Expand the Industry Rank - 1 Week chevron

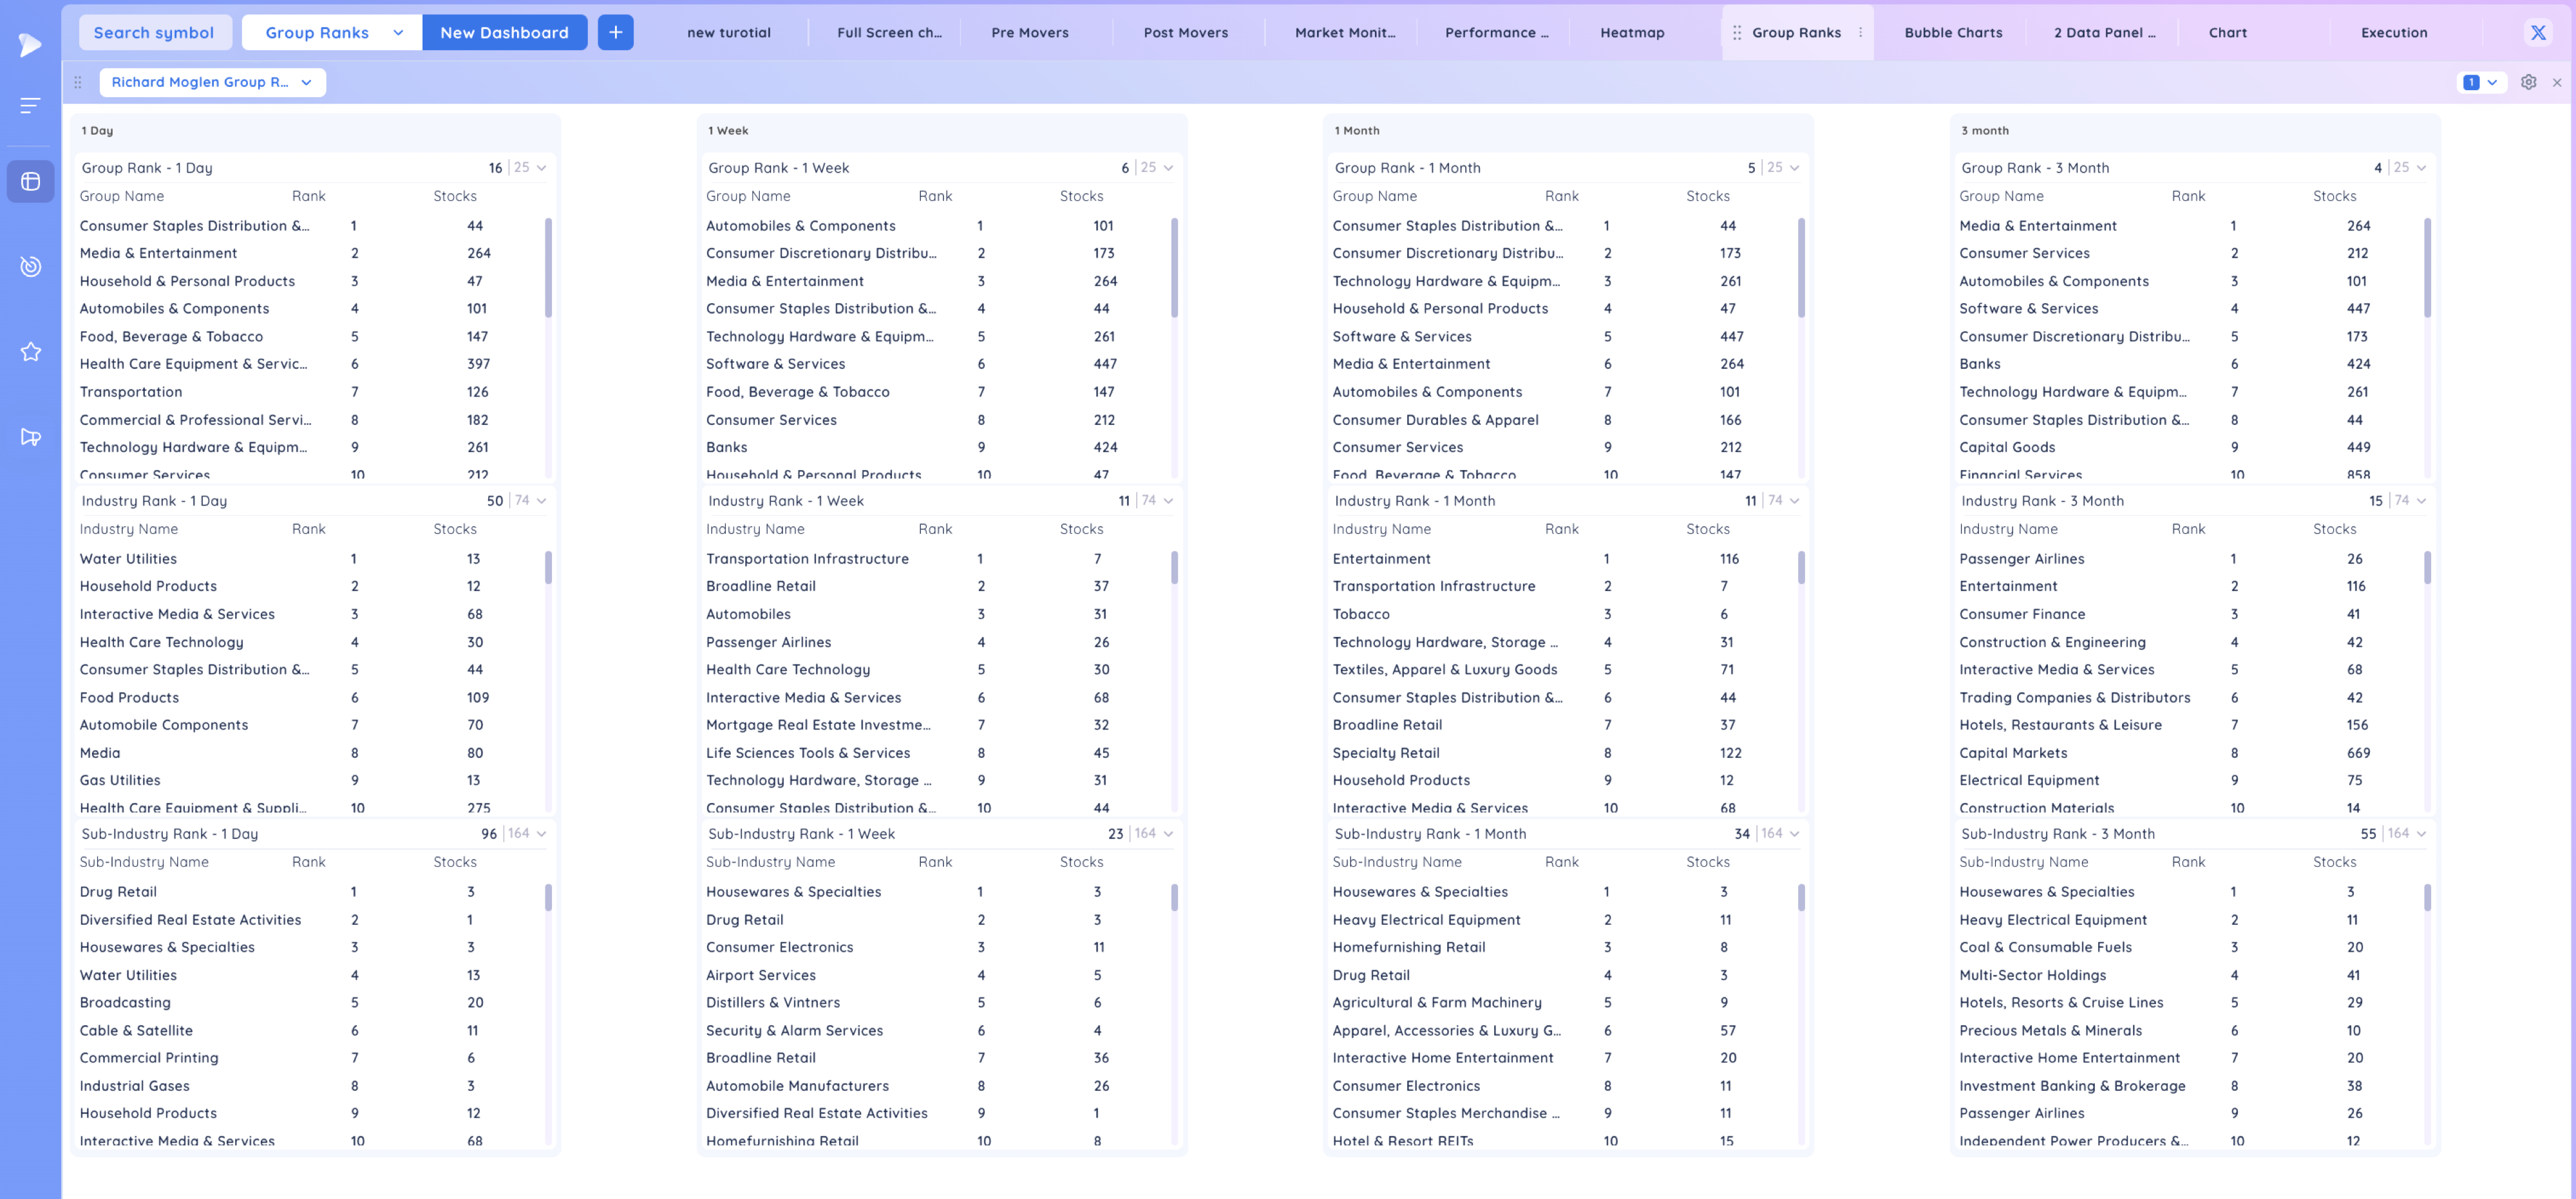click(1168, 501)
